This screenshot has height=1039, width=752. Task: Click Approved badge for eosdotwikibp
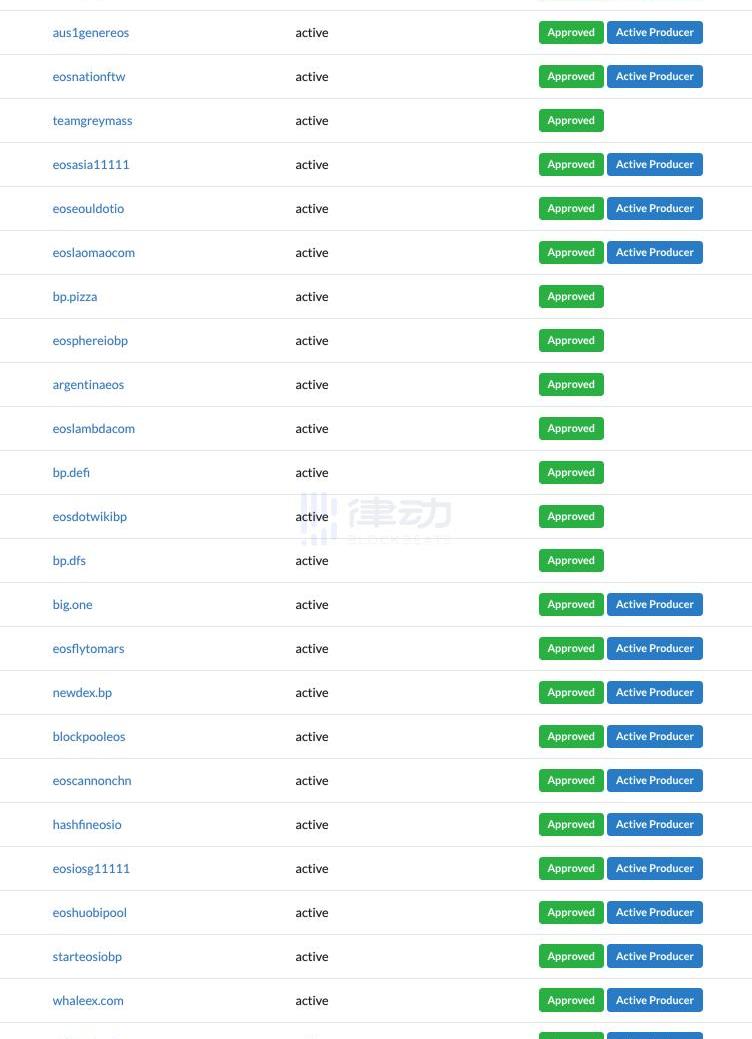pyautogui.click(x=571, y=516)
